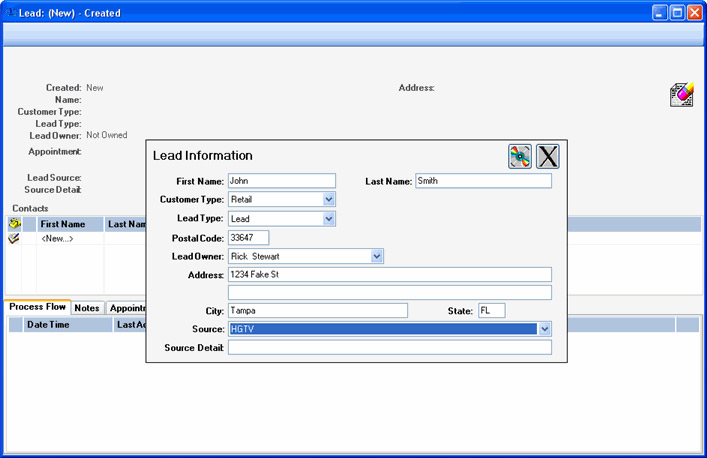Click the Date Time column header

(x=68, y=325)
